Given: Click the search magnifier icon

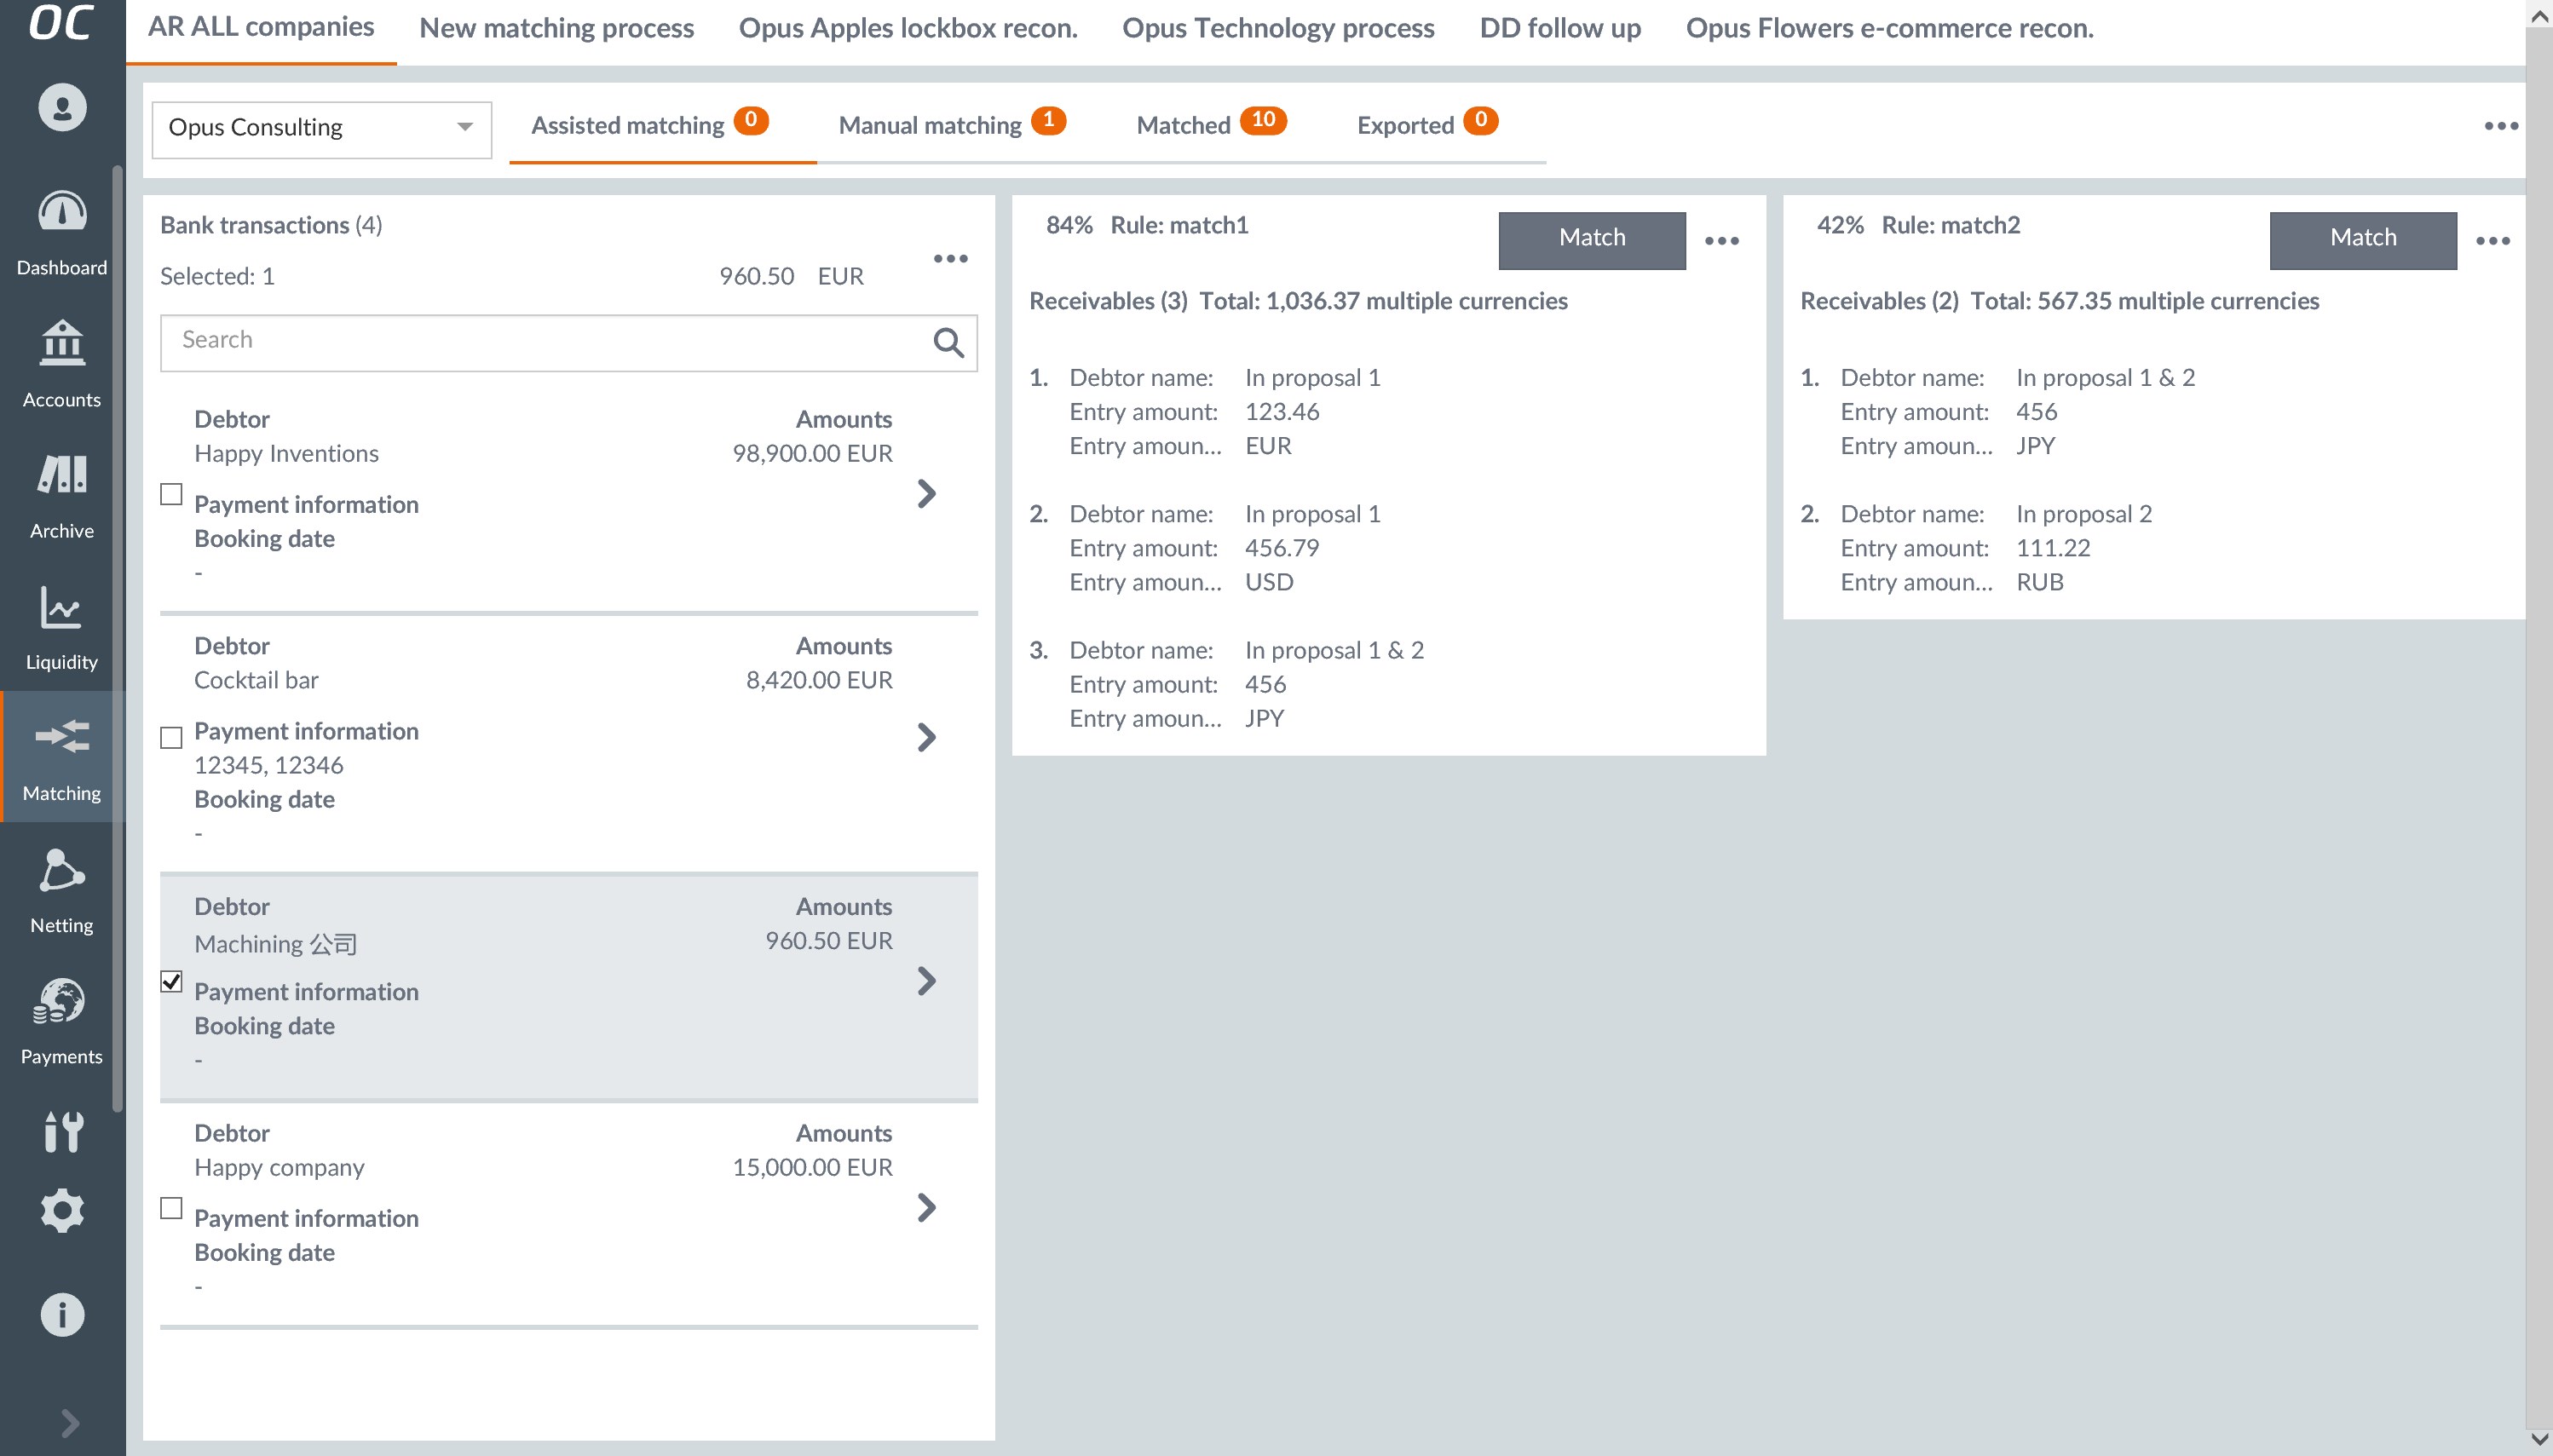Looking at the screenshot, I should tap(948, 343).
